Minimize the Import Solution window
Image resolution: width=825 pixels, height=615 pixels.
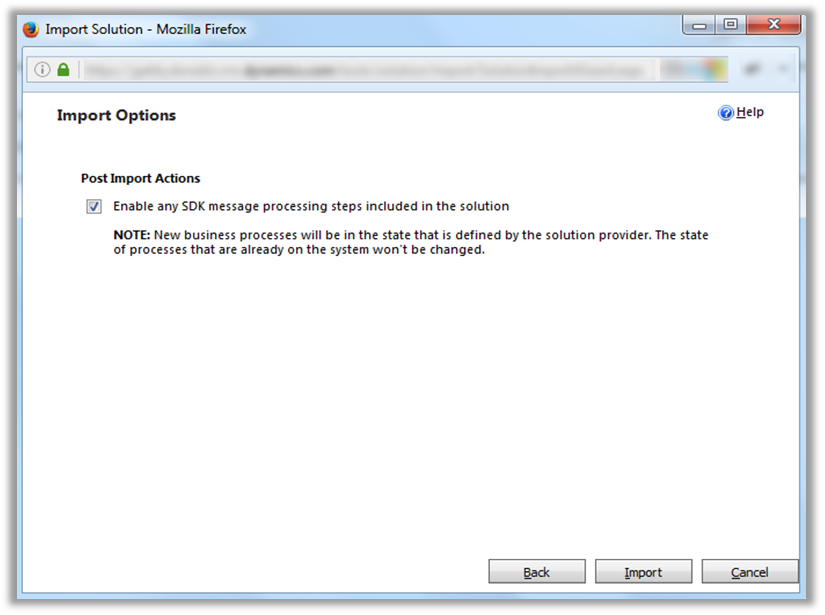(x=700, y=25)
